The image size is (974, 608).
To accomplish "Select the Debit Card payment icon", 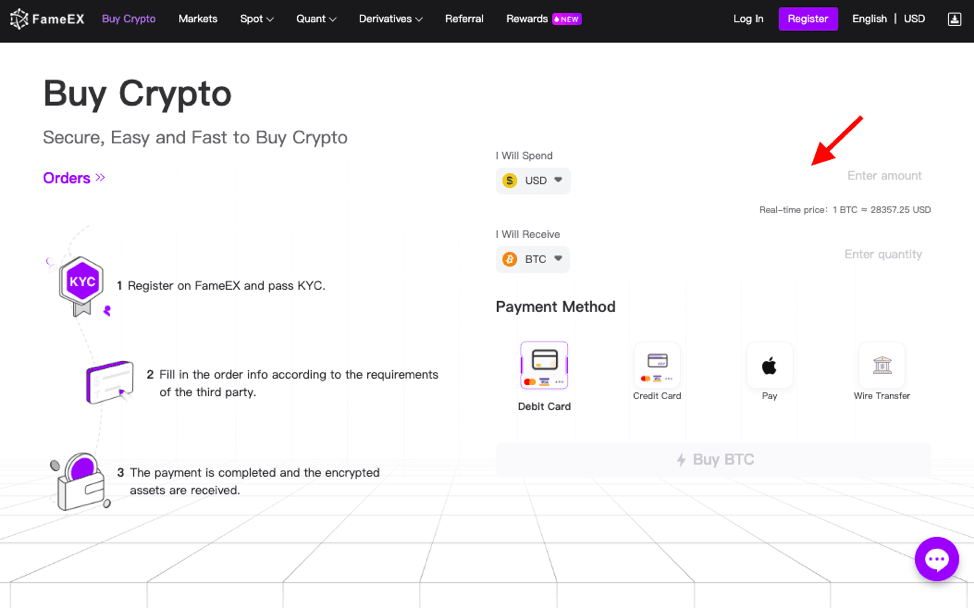I will pyautogui.click(x=544, y=366).
